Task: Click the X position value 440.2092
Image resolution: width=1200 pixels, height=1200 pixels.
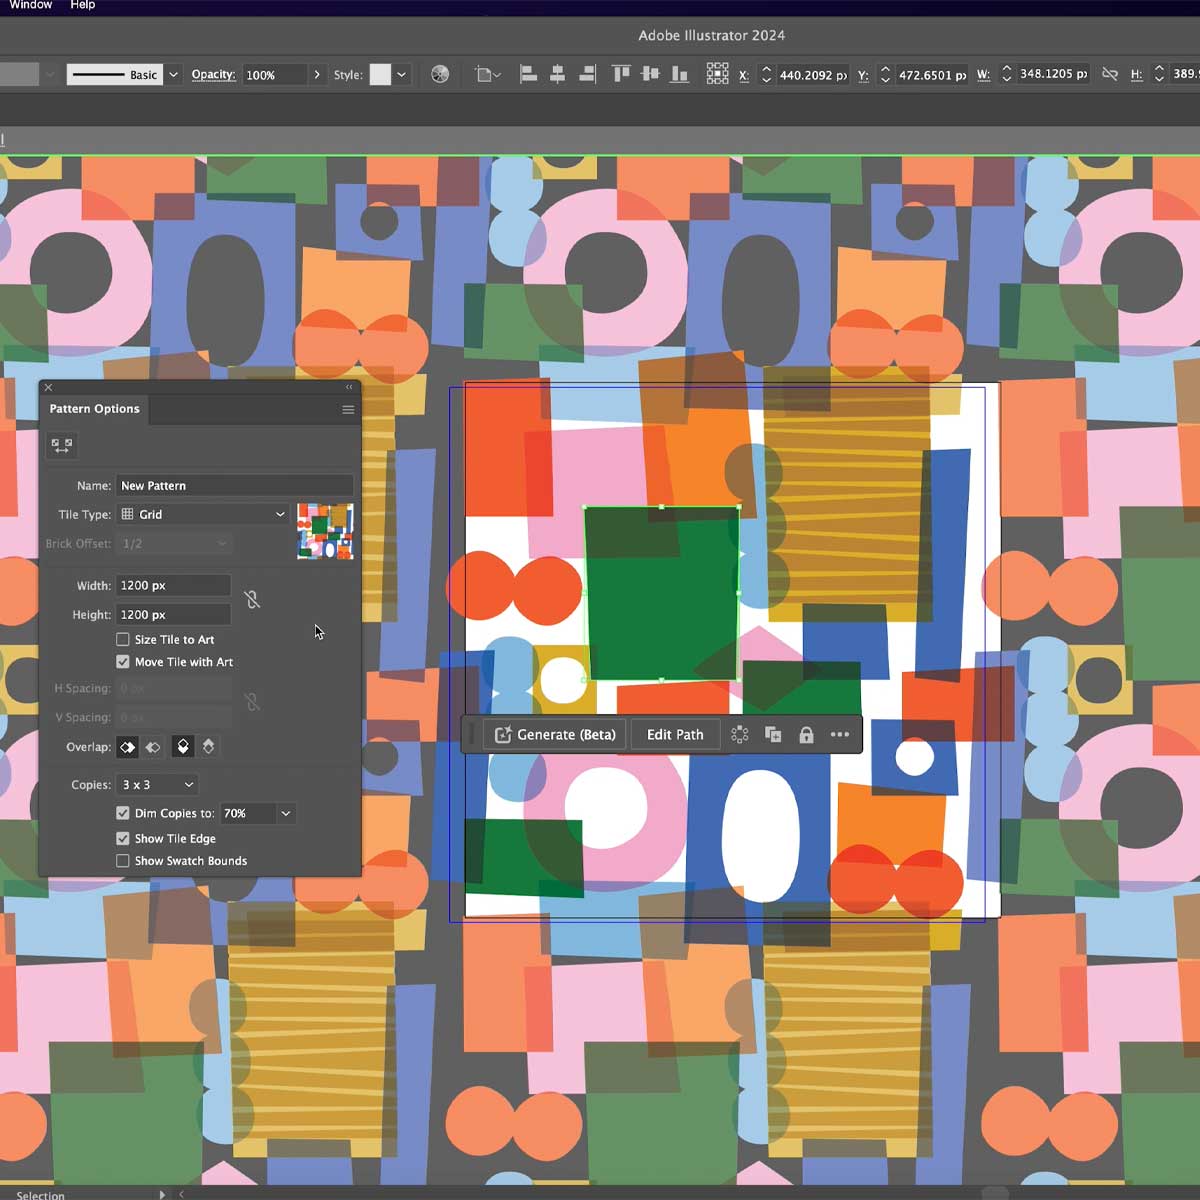Action: [812, 75]
